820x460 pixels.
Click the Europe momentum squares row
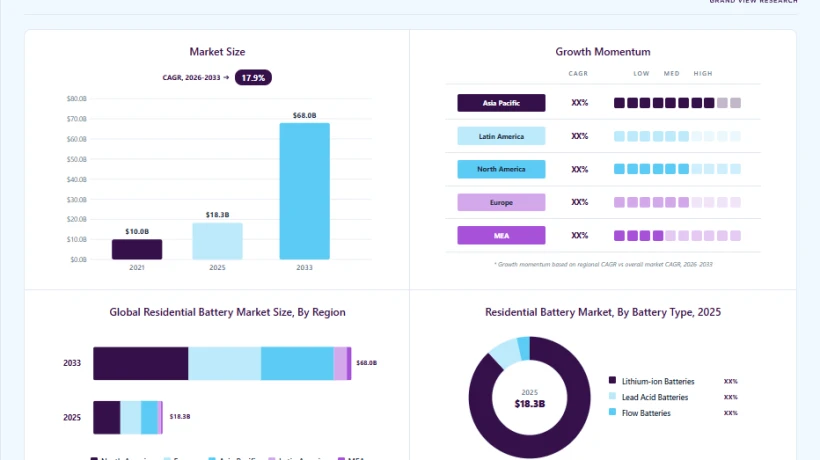pos(677,202)
